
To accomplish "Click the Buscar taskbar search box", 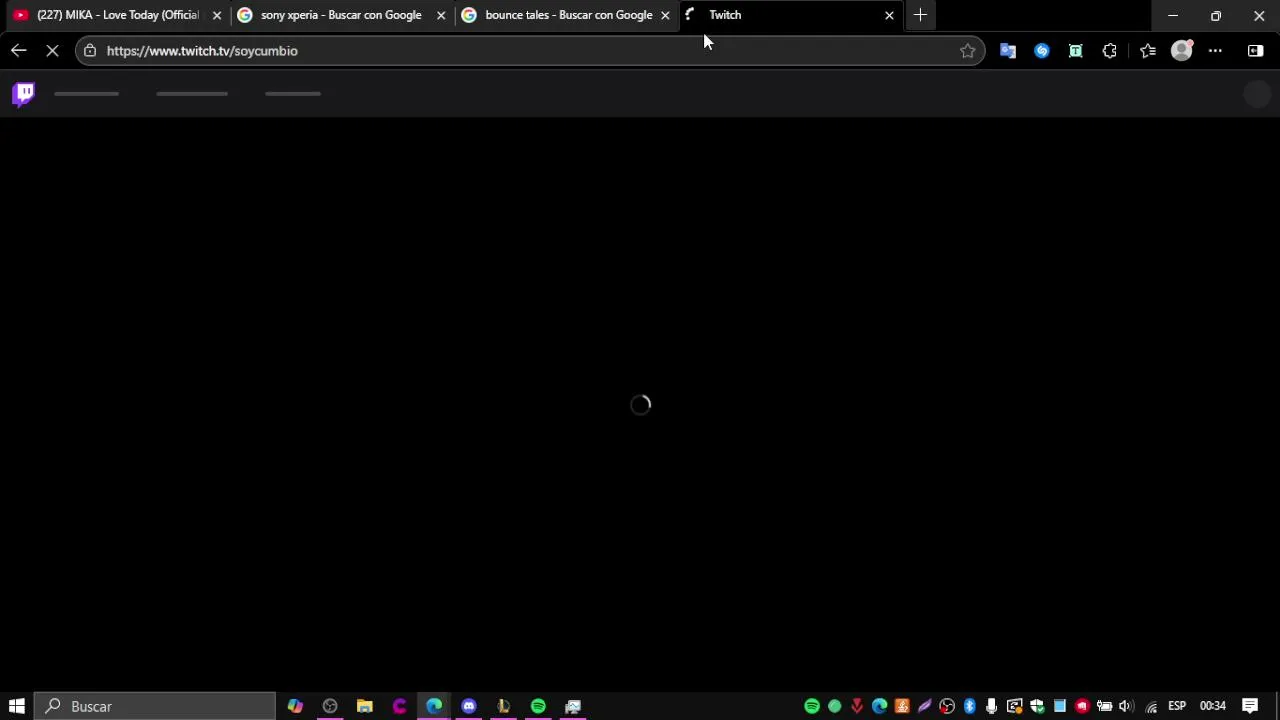I will click(155, 706).
